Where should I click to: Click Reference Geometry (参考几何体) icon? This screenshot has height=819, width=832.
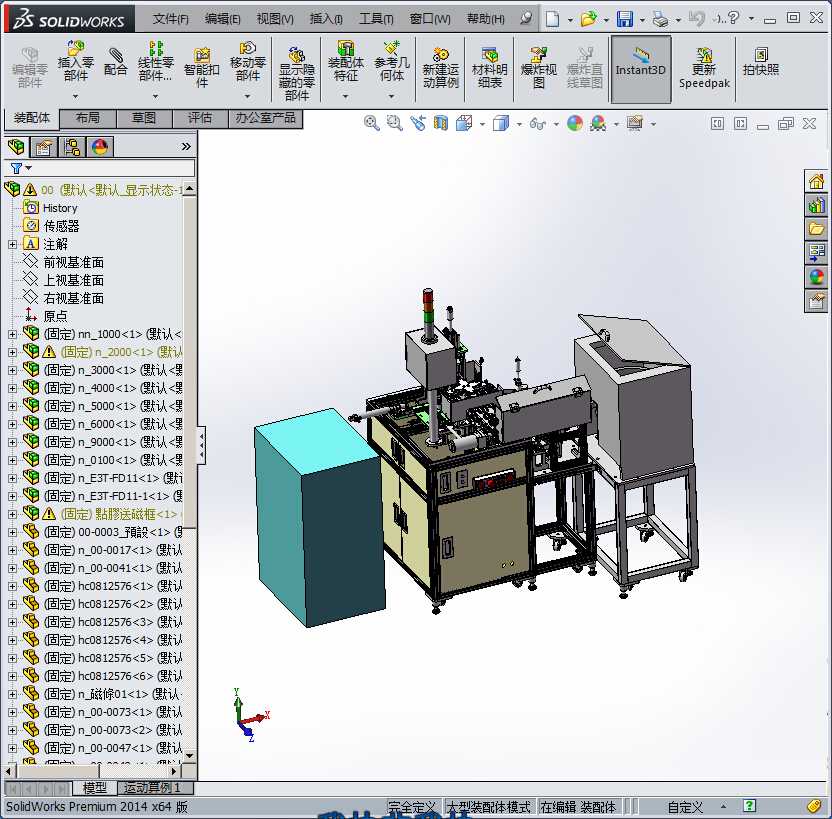(392, 62)
